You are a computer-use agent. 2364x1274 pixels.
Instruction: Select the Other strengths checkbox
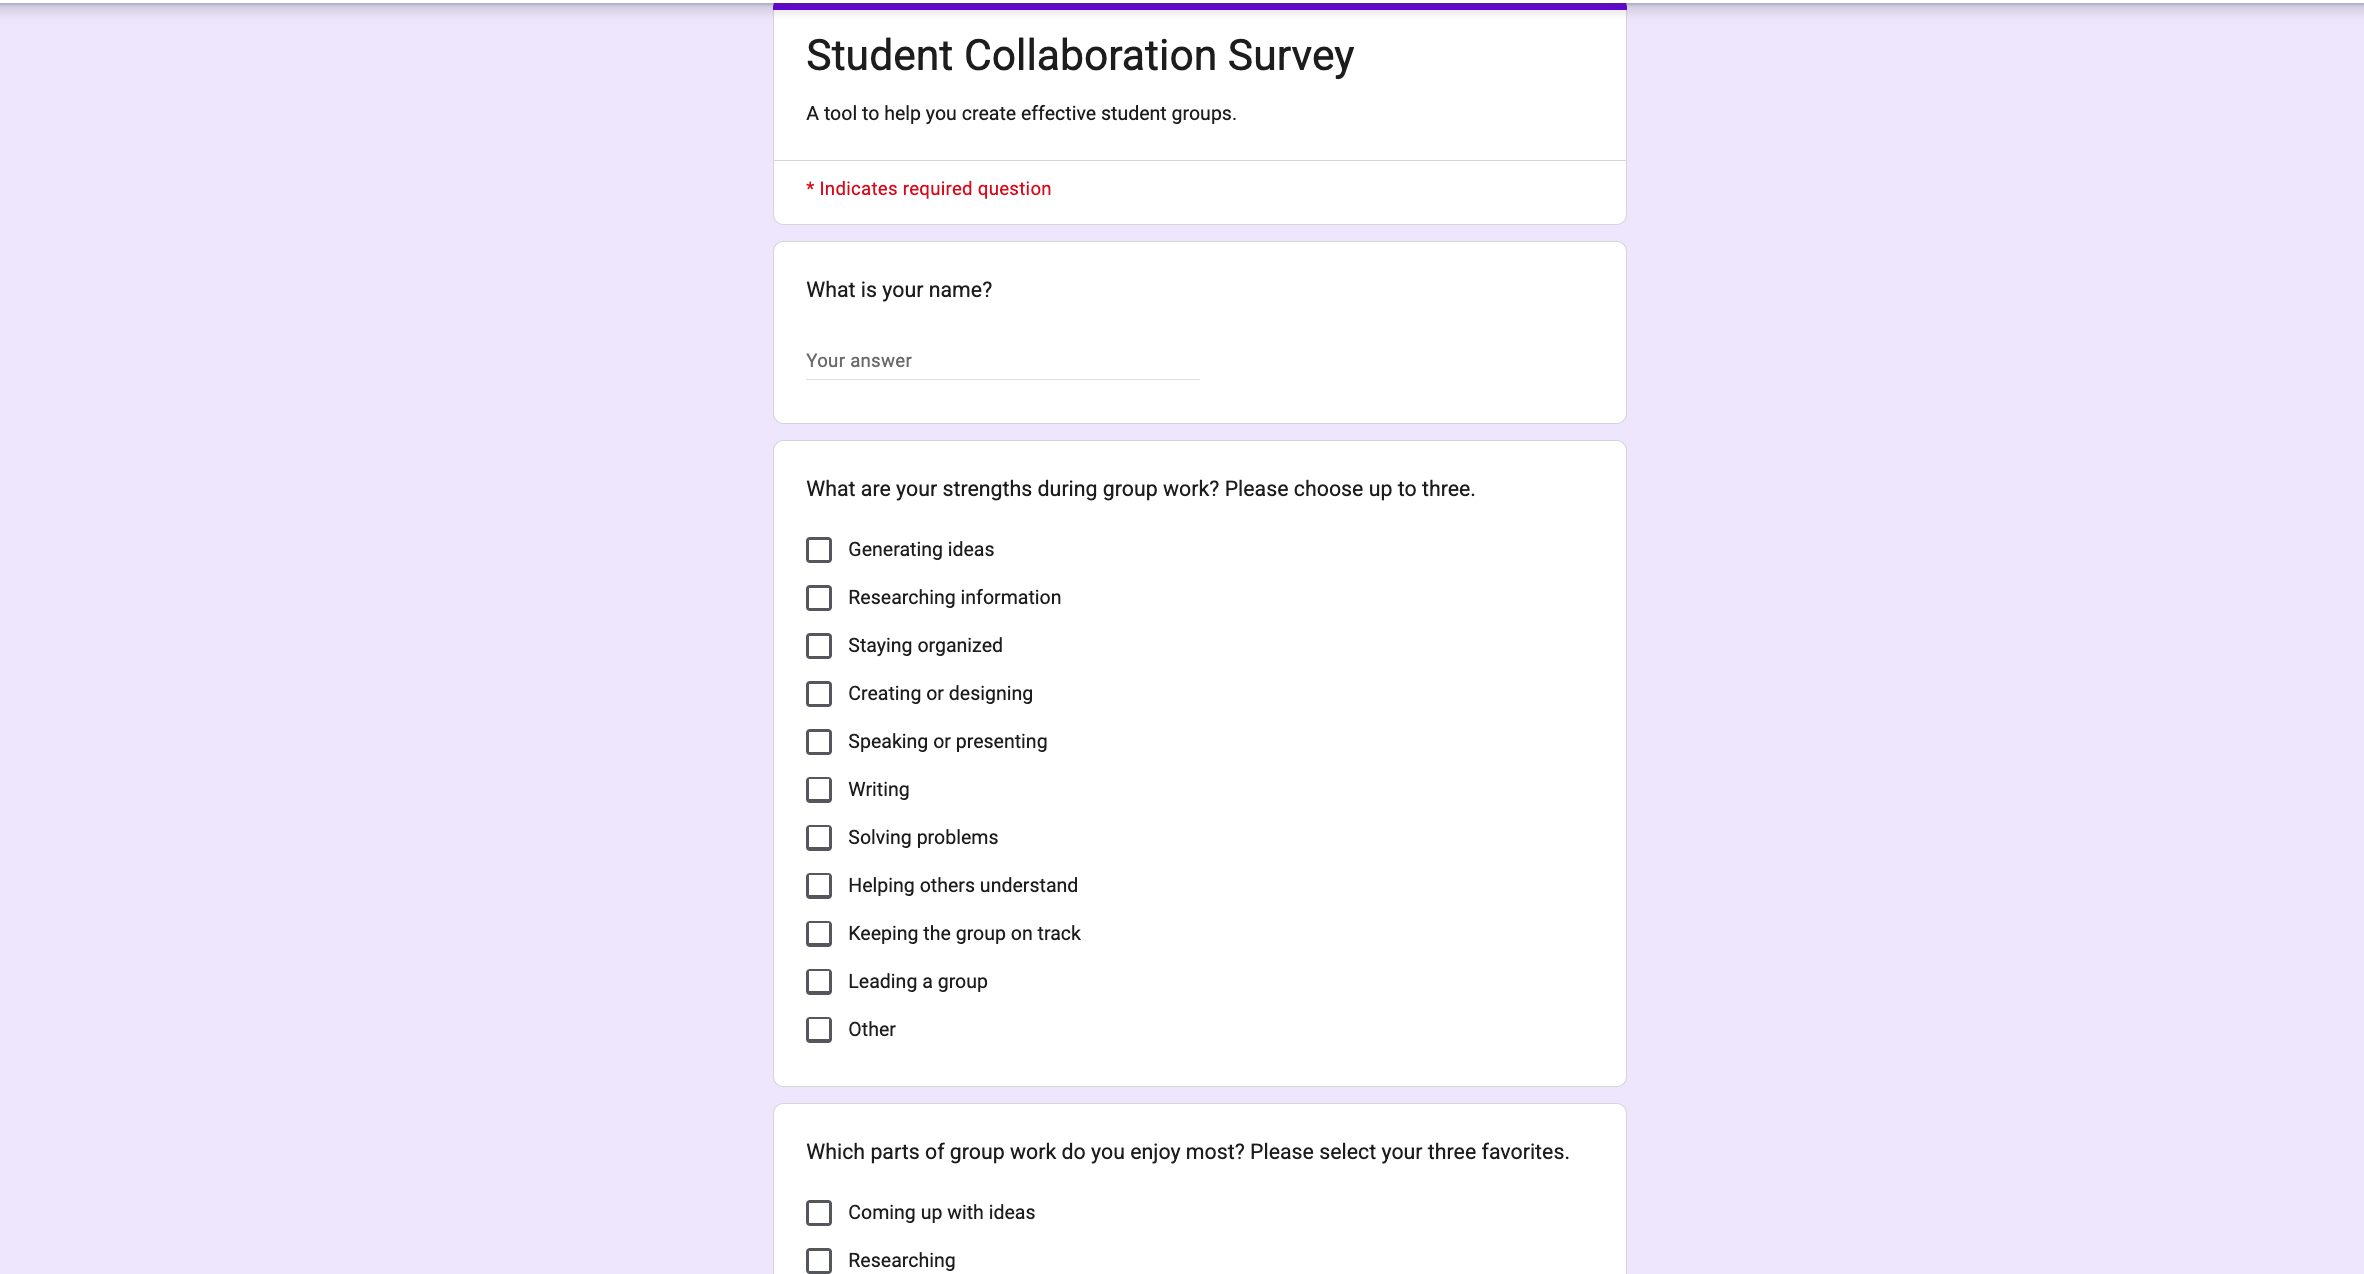[x=819, y=1030]
